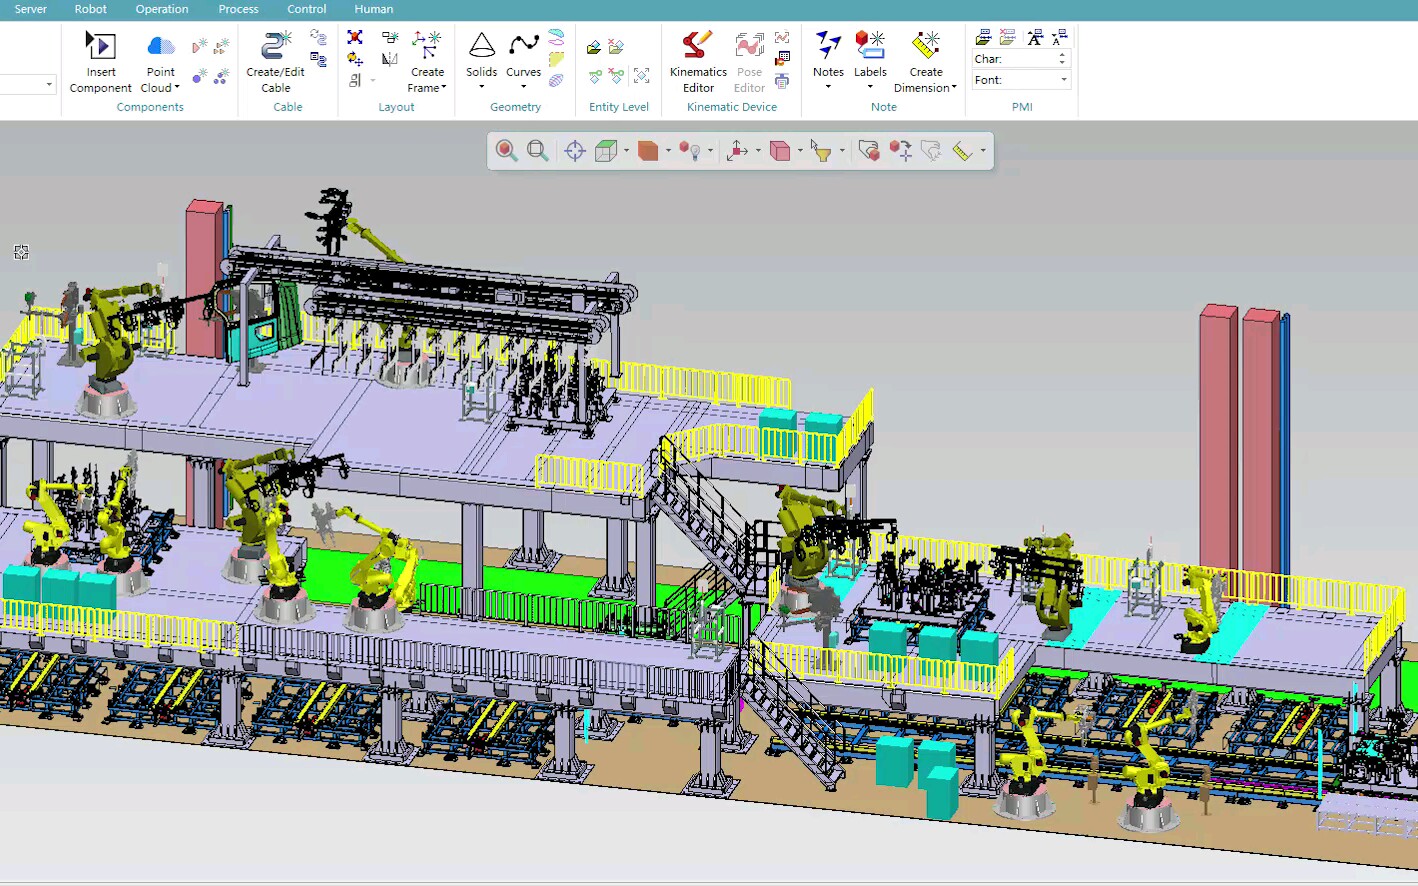
Task: Click the red X icon in Layout group
Action: pyautogui.click(x=355, y=37)
